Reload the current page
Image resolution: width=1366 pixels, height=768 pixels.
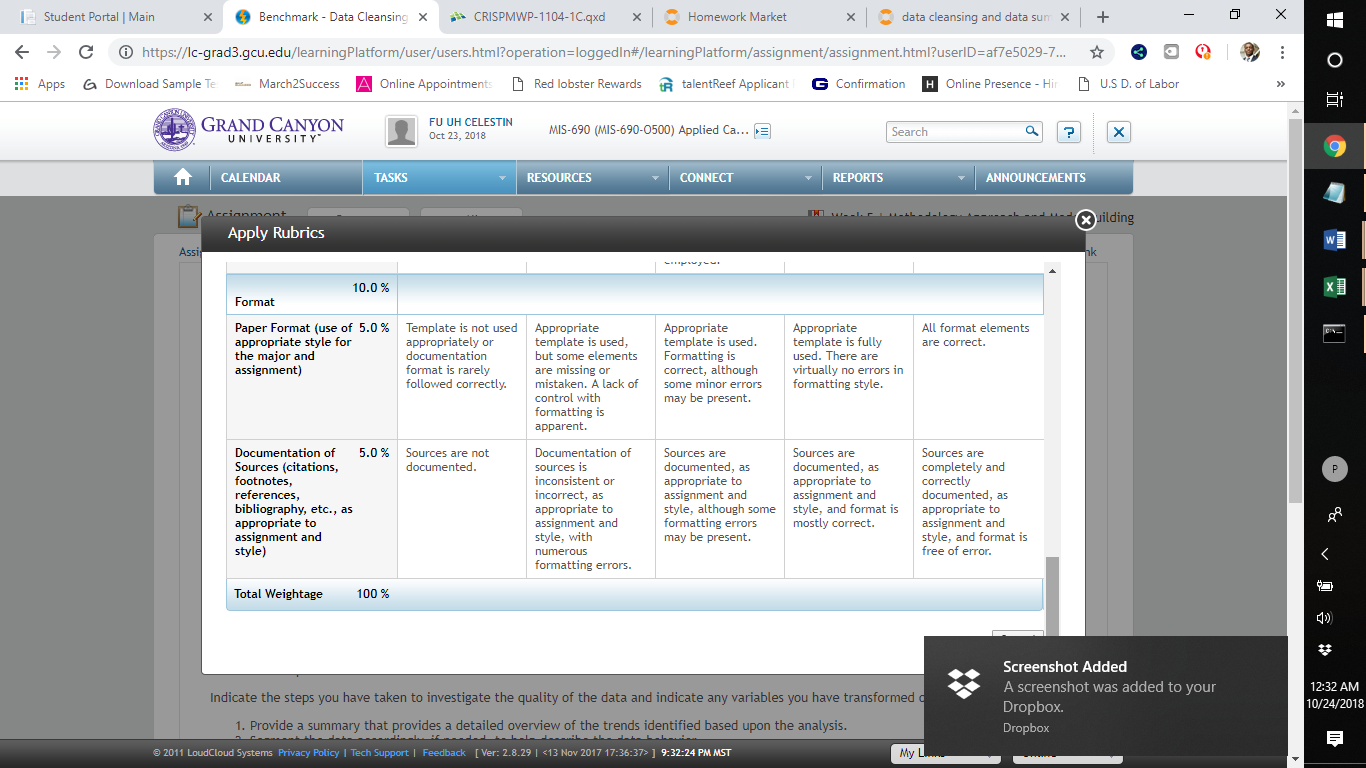click(x=86, y=52)
